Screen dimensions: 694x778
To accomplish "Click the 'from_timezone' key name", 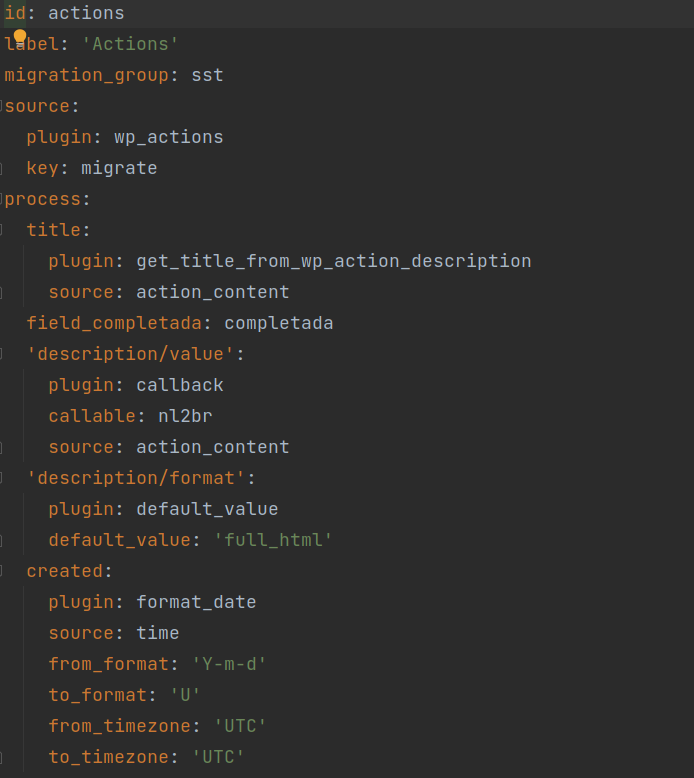I will click(x=108, y=726).
